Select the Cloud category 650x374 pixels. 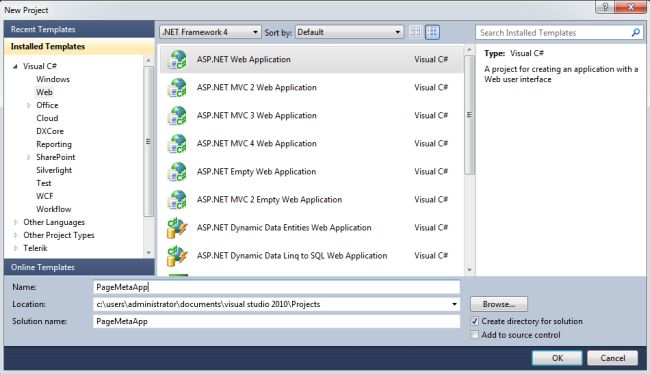coord(47,118)
